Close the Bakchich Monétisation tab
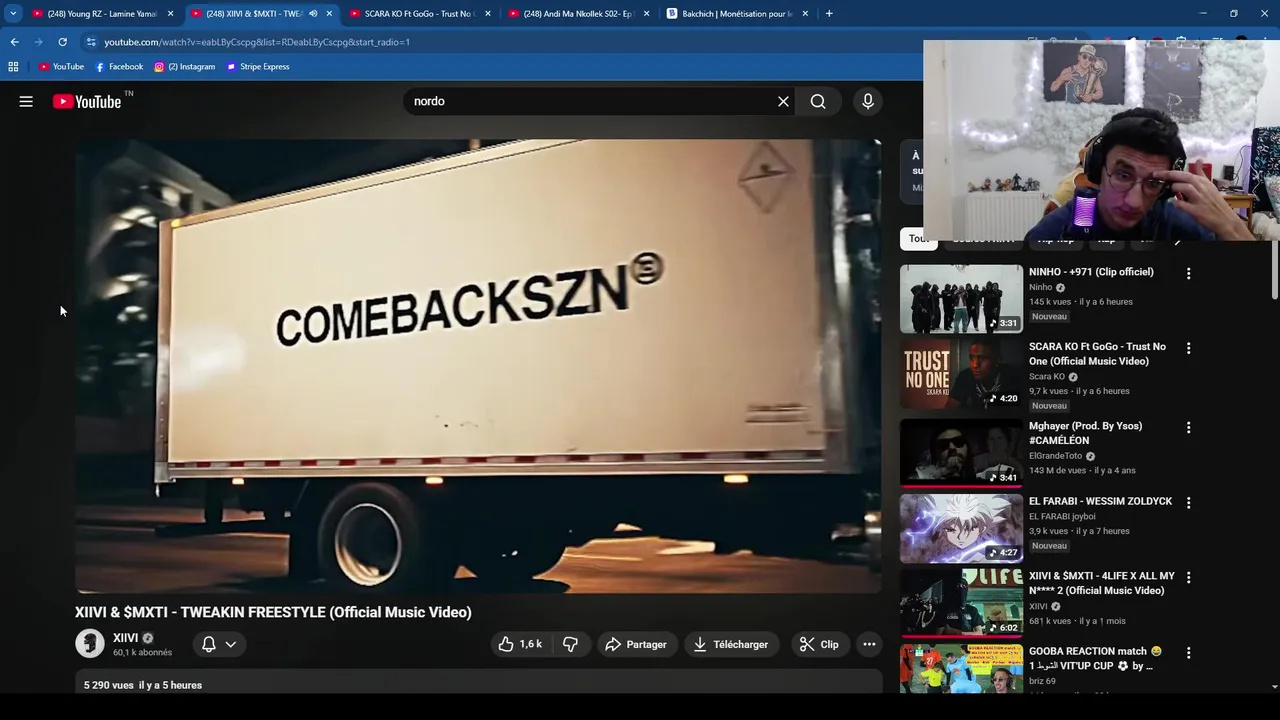Viewport: 1280px width, 720px height. tap(804, 14)
